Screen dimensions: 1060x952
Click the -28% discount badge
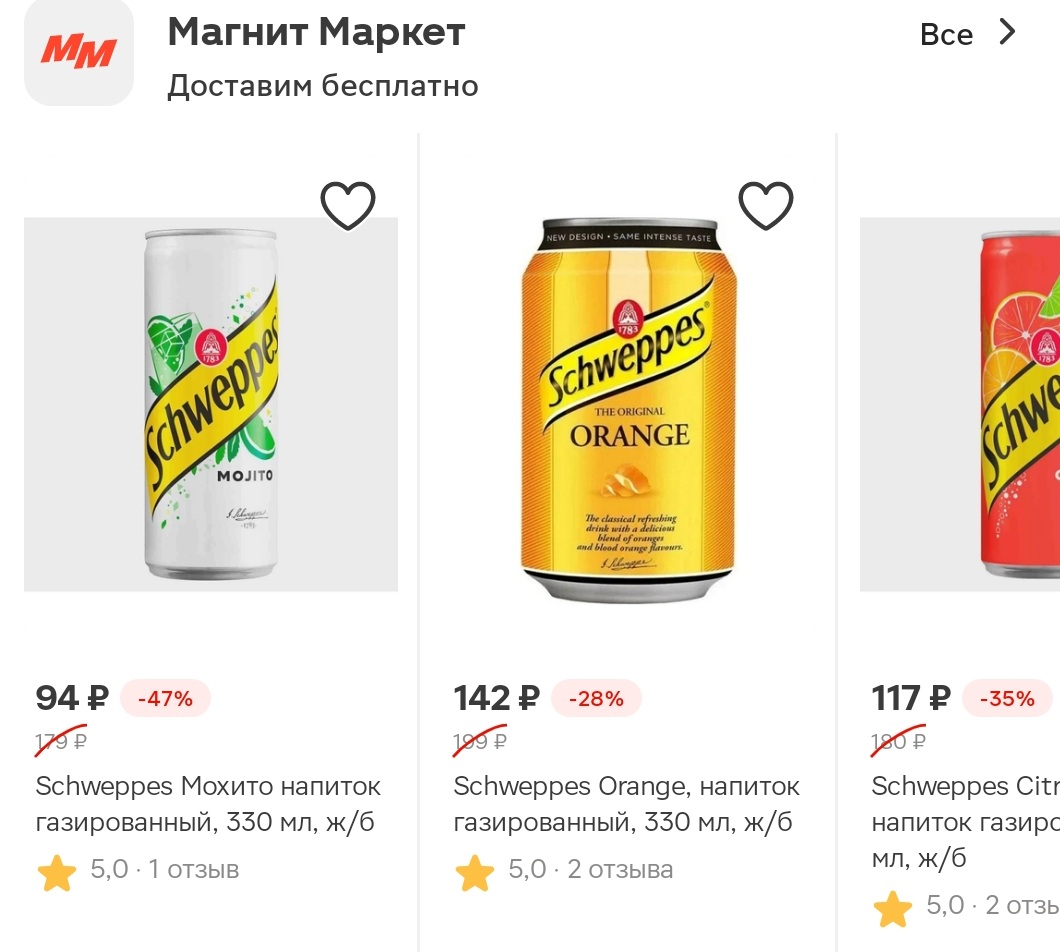[x=596, y=698]
